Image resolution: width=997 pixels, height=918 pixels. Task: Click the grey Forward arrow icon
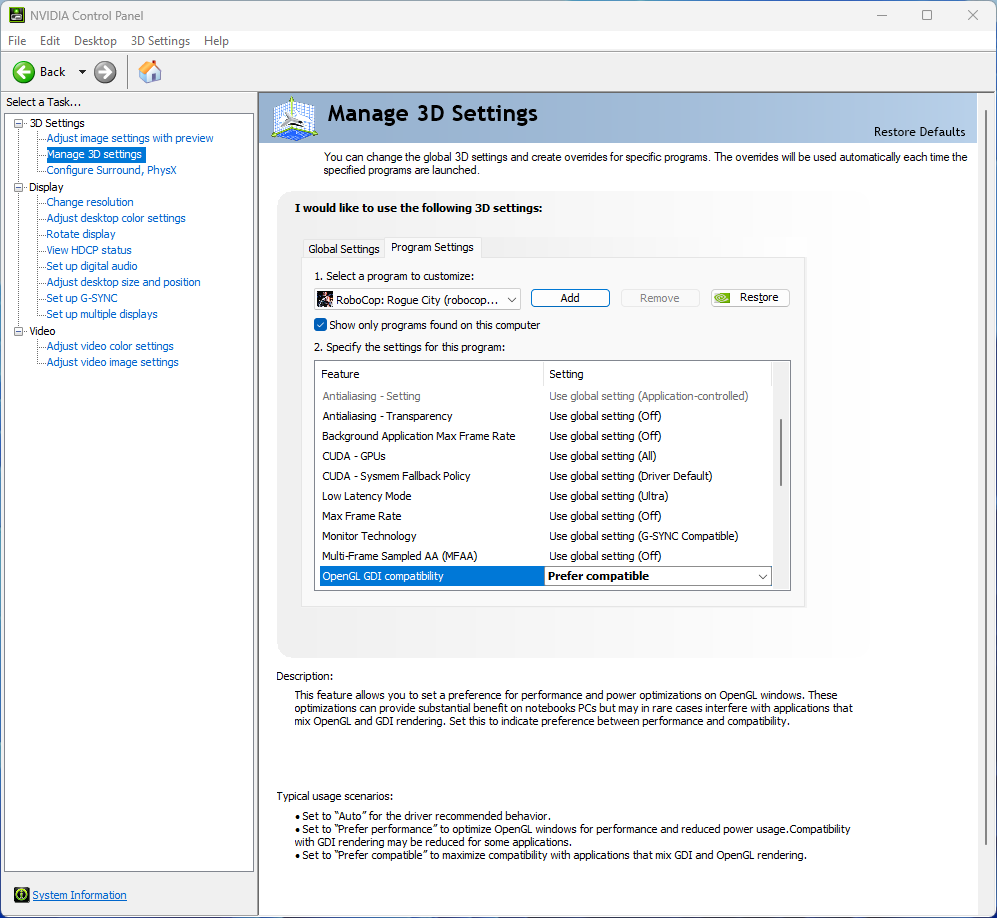pos(106,72)
